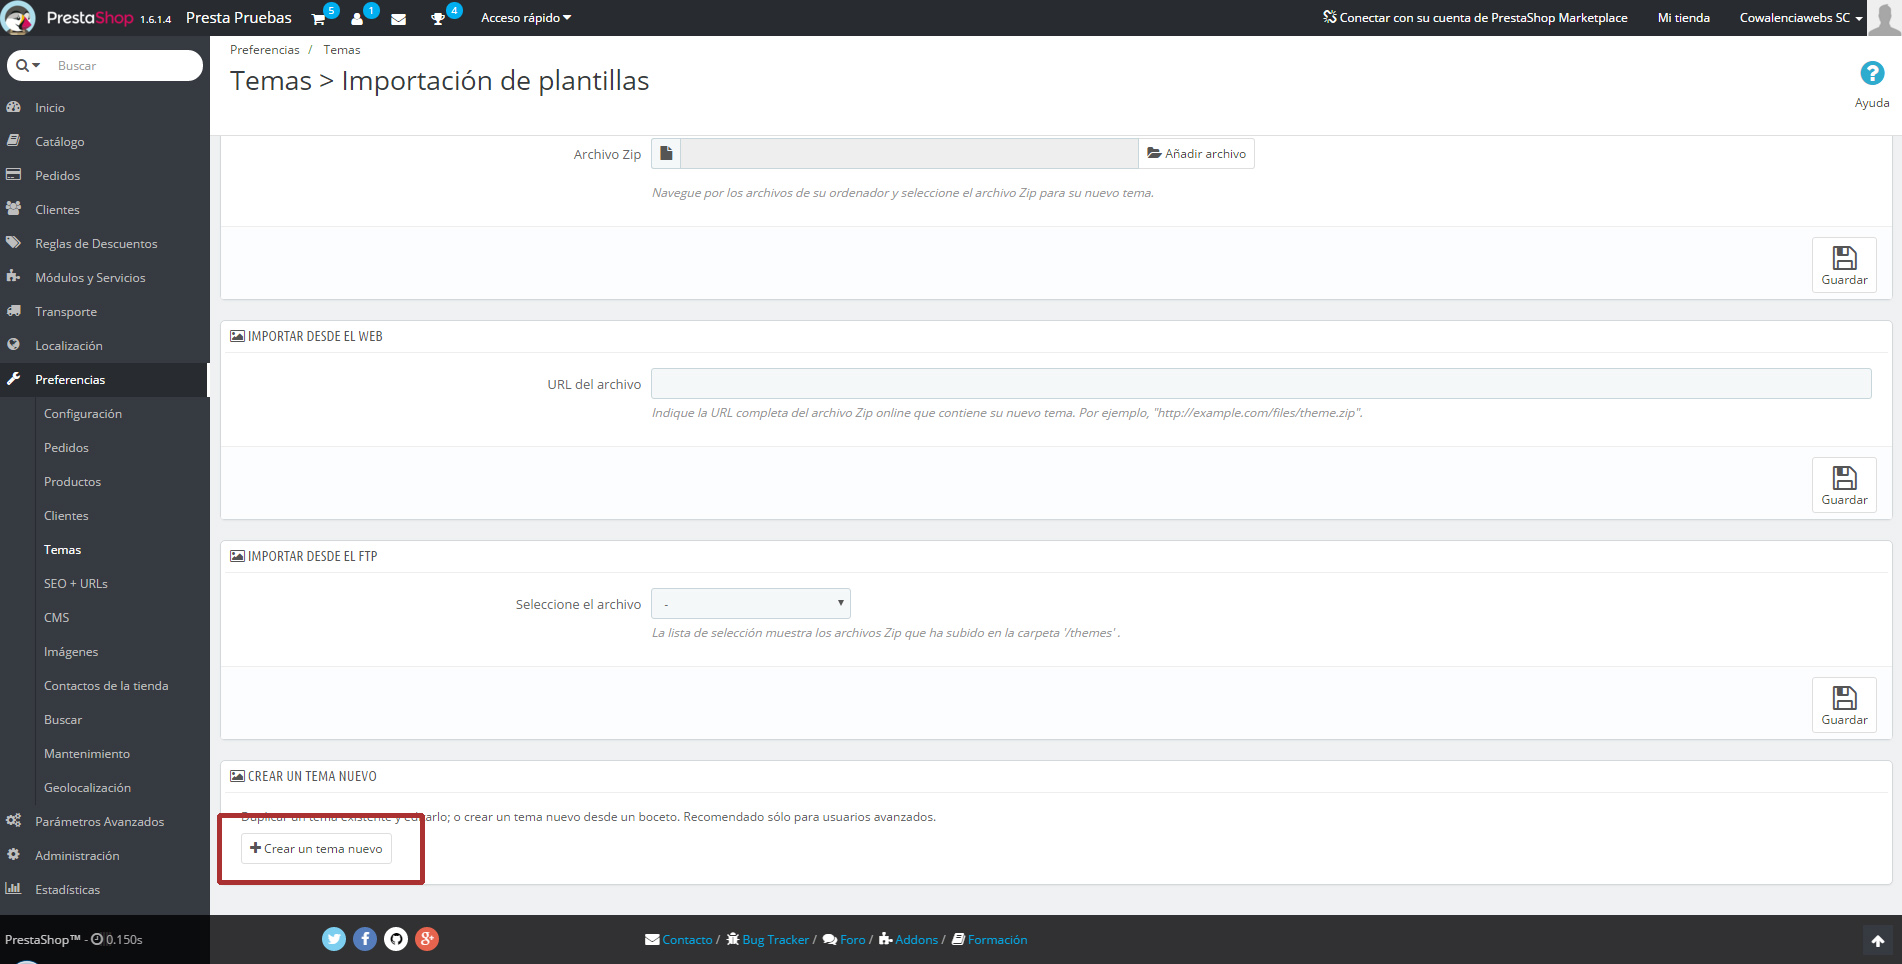Open the Seleccione el archivo dropdown
The image size is (1902, 964).
750,604
